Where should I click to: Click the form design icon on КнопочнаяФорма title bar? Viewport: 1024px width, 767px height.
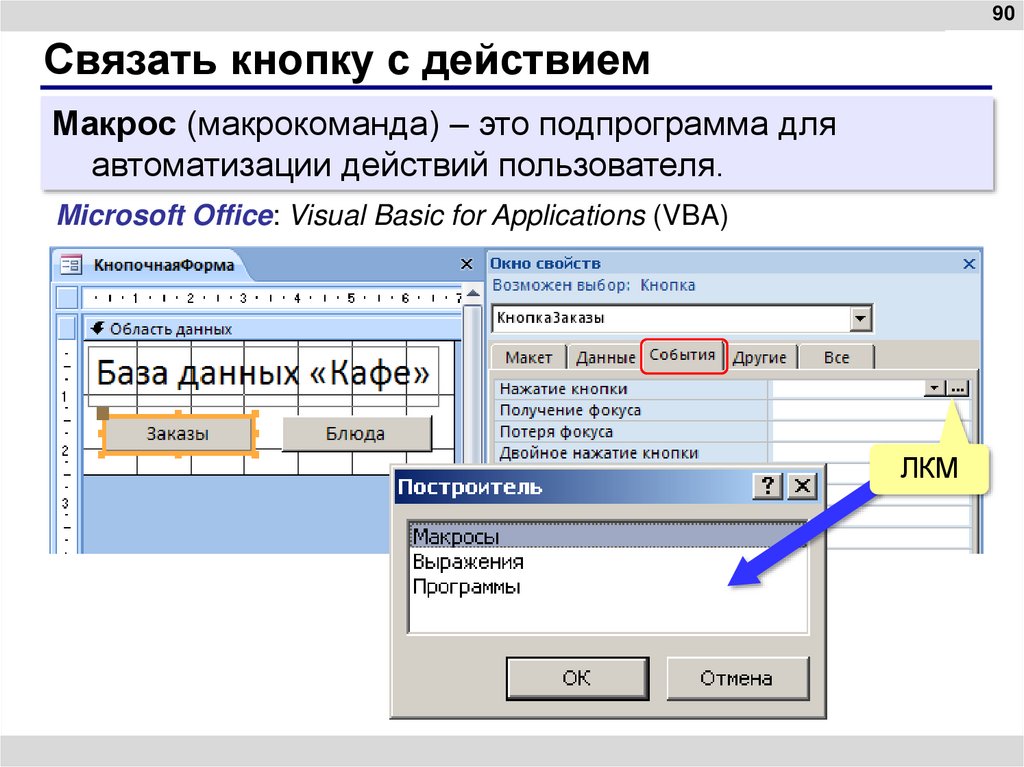tap(69, 264)
